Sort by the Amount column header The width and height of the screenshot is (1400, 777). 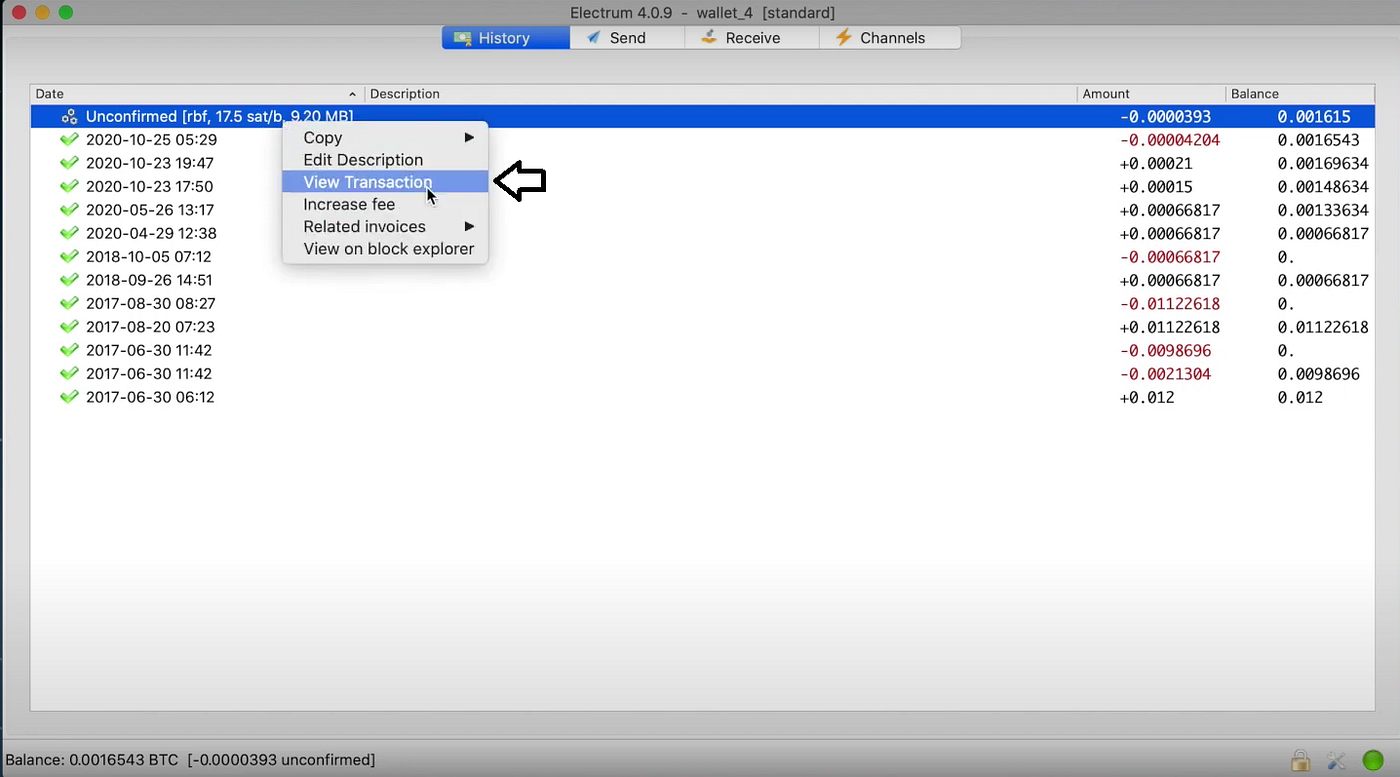coord(1151,94)
